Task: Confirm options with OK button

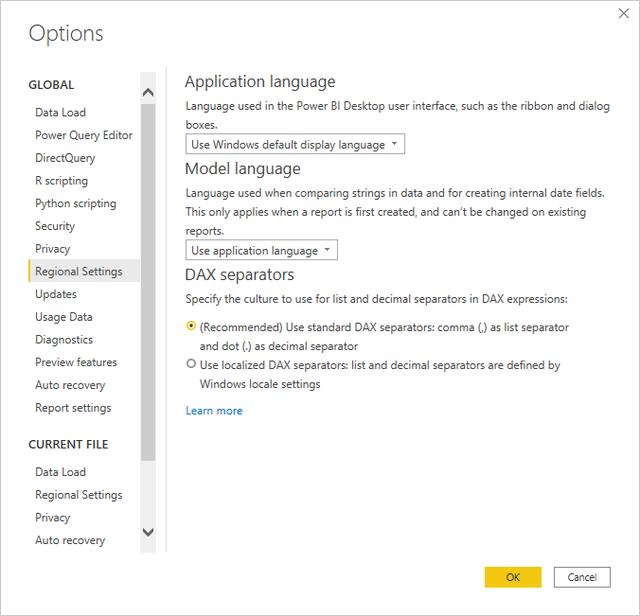Action: [x=513, y=577]
